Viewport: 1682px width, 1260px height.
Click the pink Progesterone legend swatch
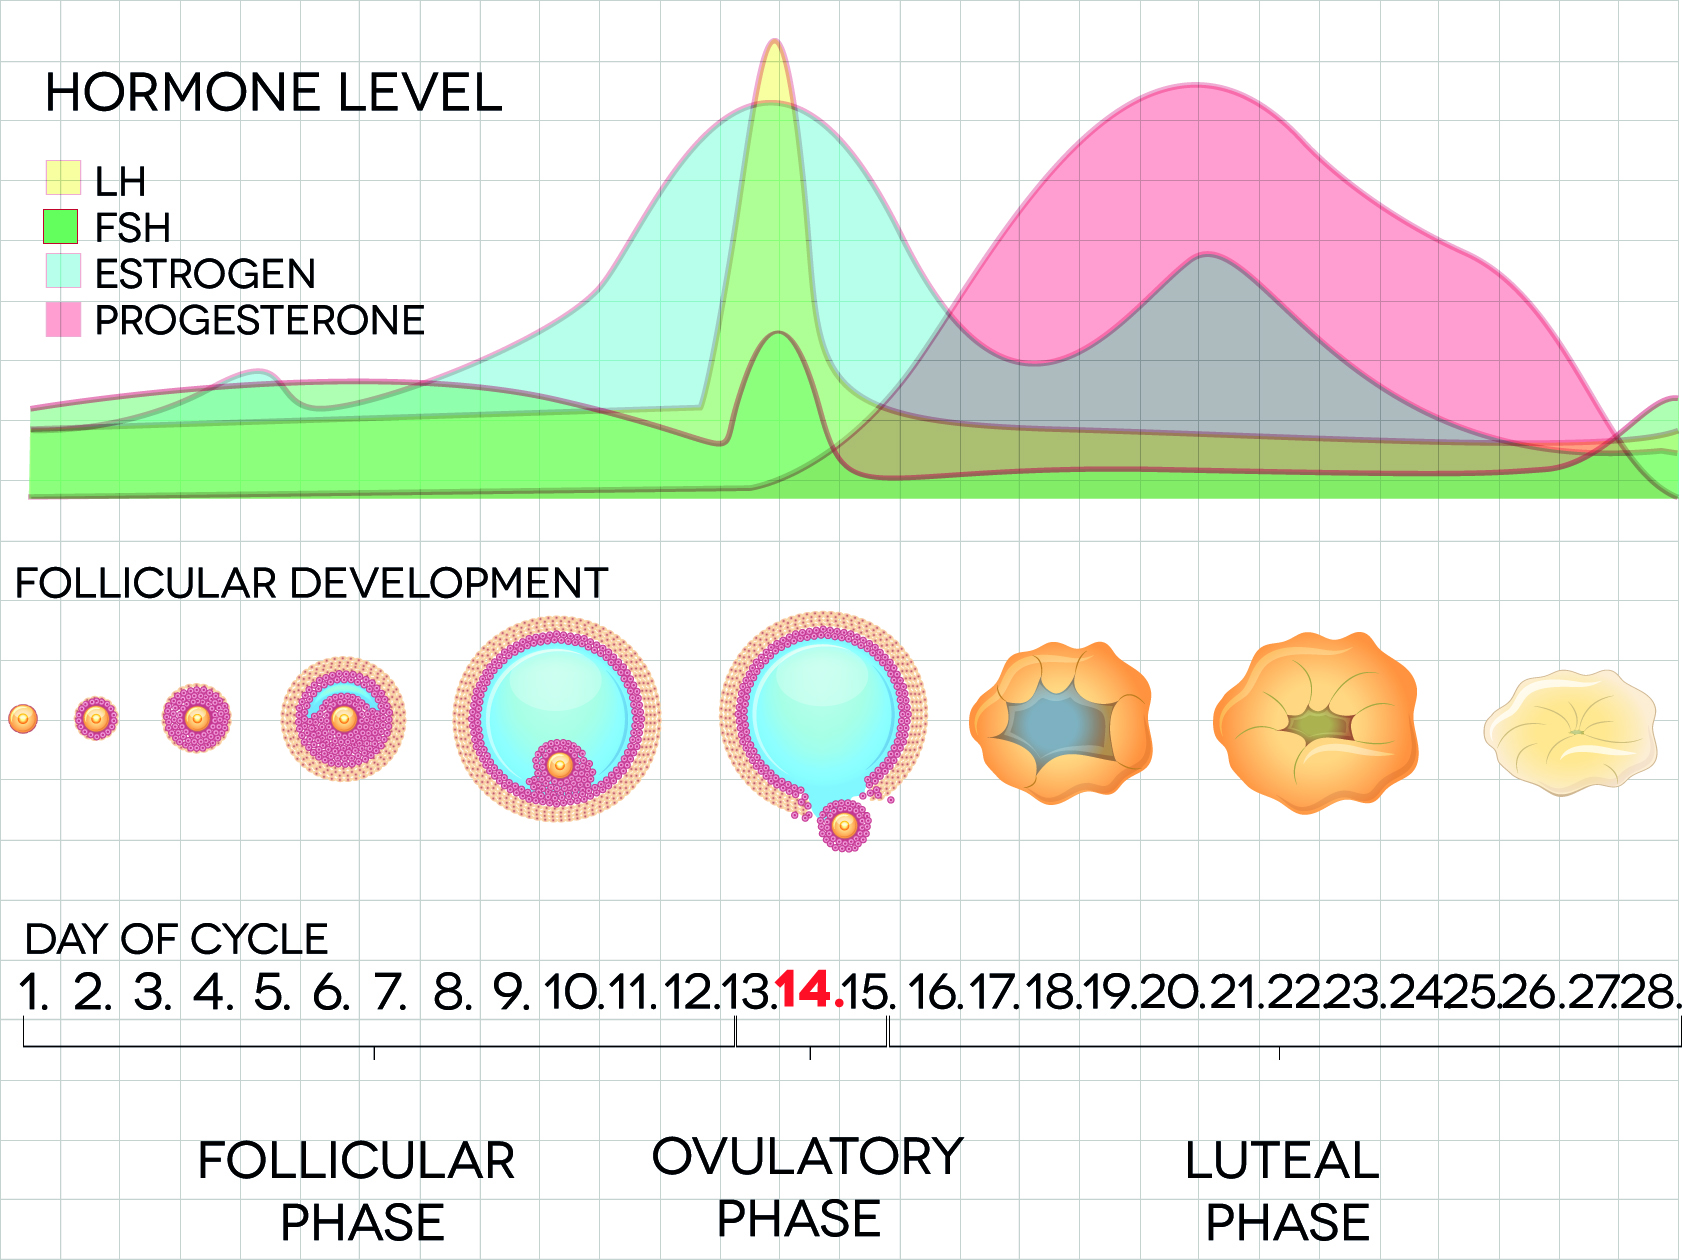63,320
